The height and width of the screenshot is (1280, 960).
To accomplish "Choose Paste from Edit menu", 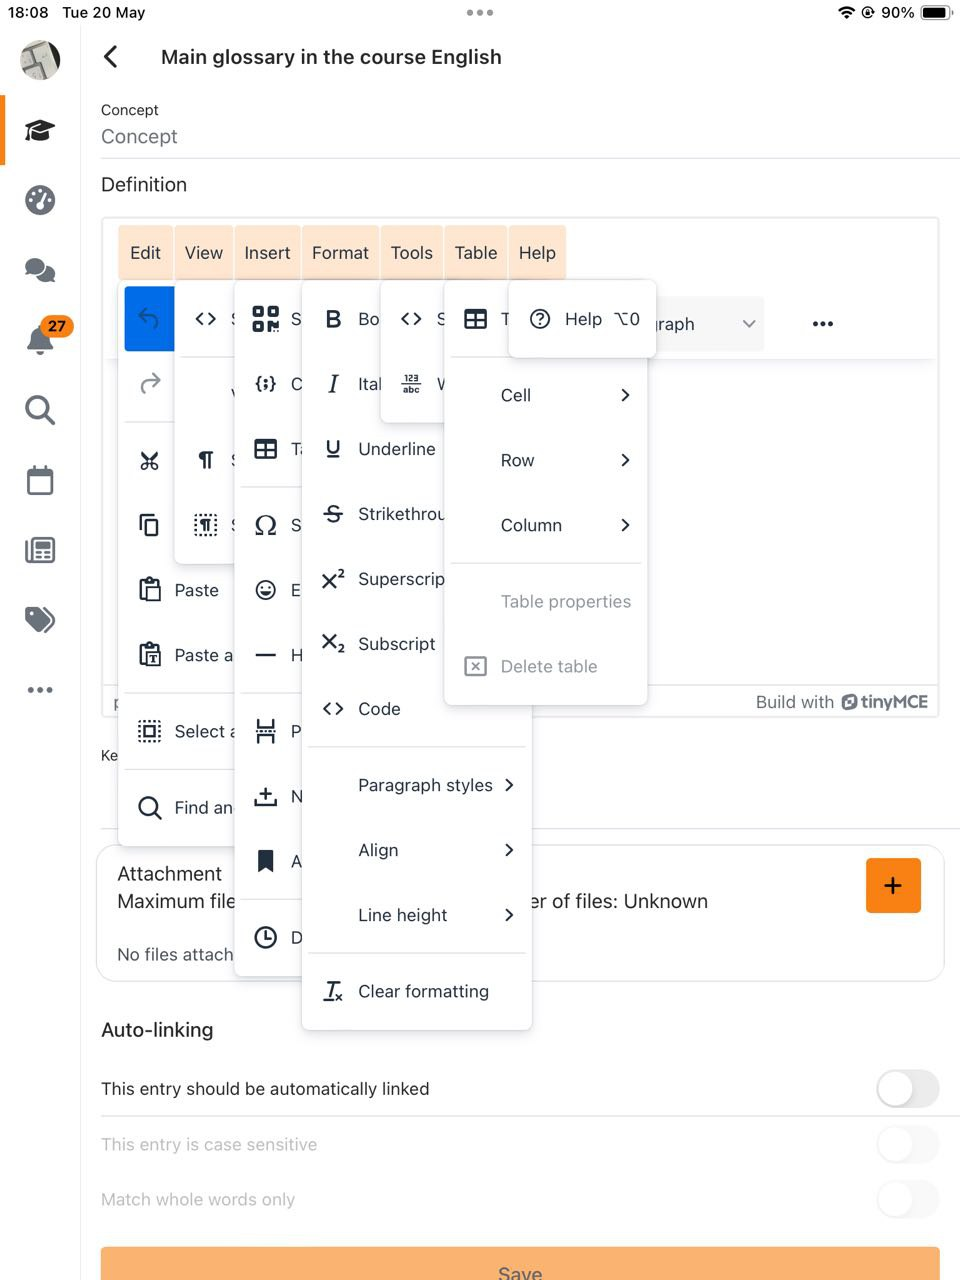I will click(x=179, y=590).
